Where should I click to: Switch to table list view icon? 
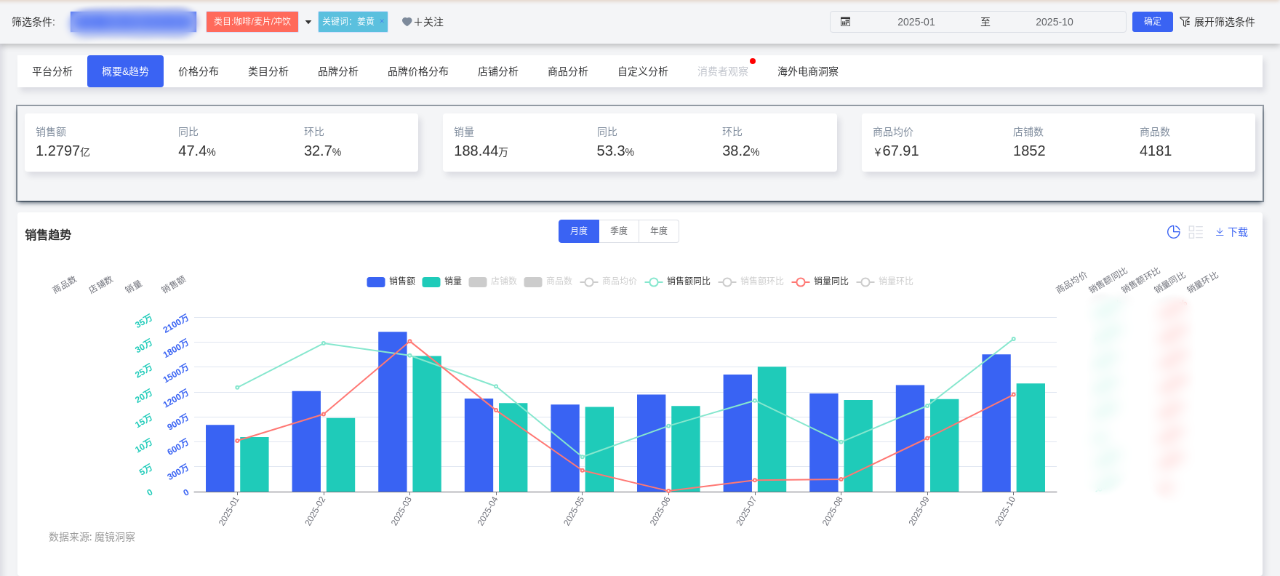click(x=1196, y=232)
